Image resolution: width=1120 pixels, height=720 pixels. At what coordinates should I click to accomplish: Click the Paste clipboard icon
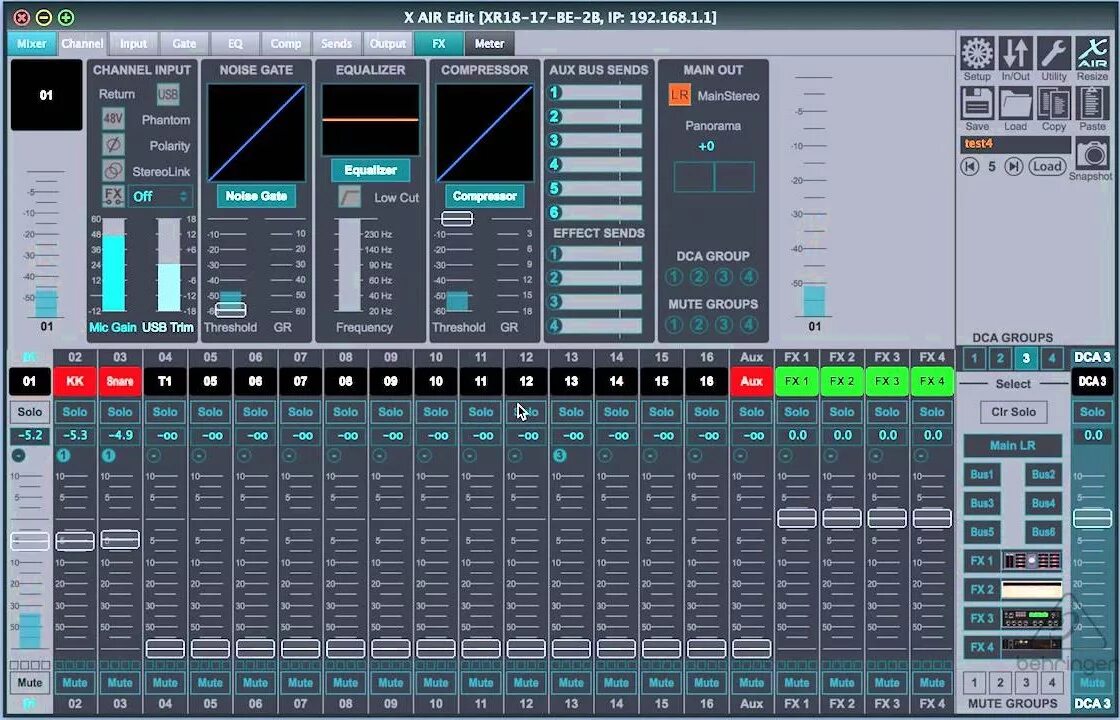click(x=1092, y=103)
